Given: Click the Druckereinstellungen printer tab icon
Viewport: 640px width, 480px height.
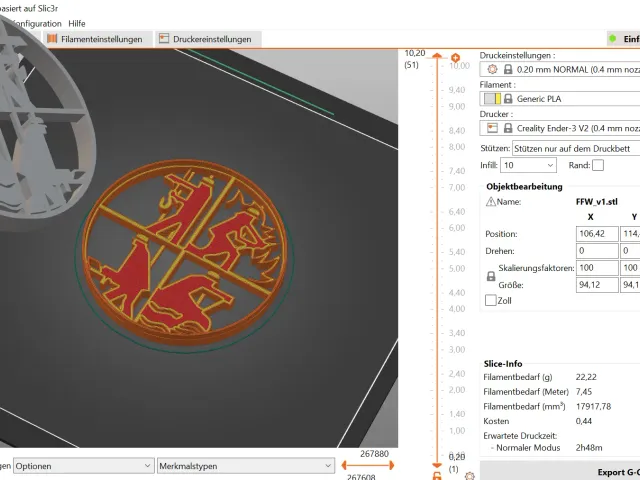Looking at the screenshot, I should tap(164, 39).
